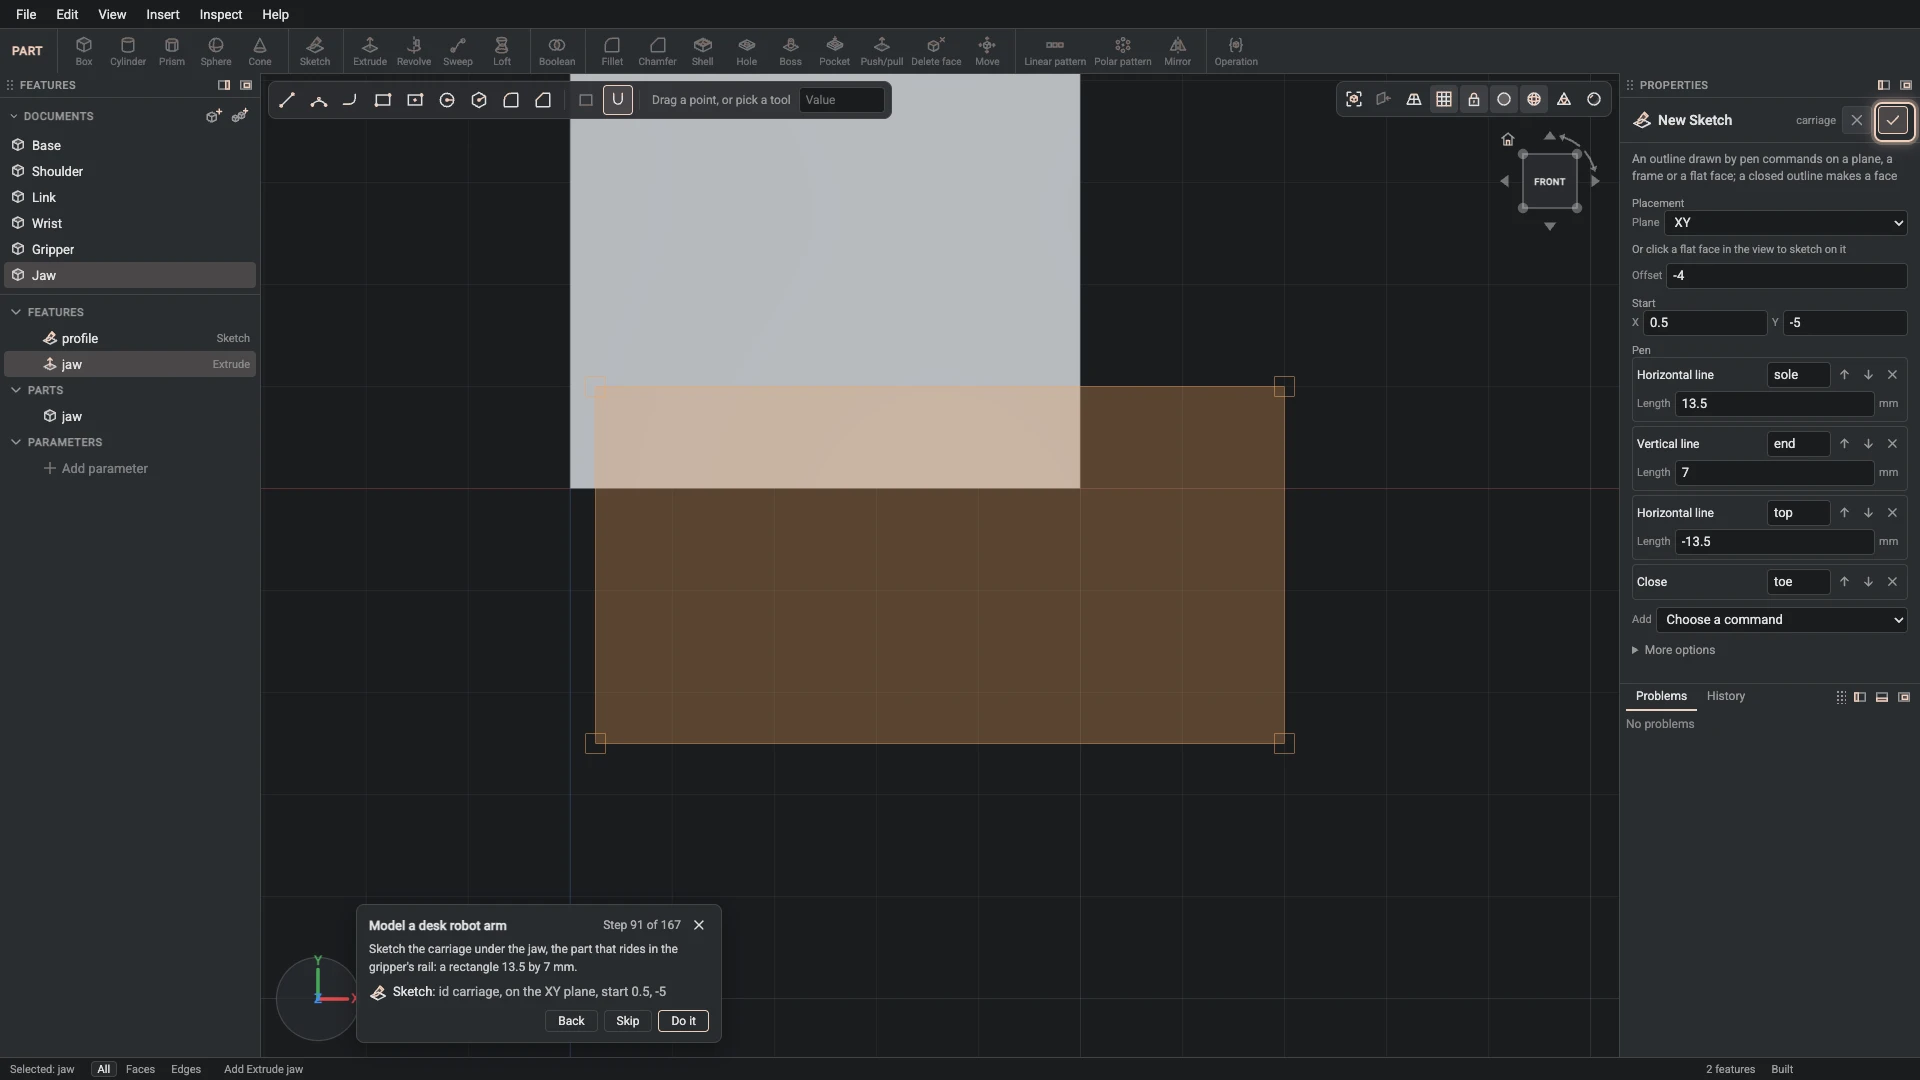Create a Polar pattern

(1123, 51)
